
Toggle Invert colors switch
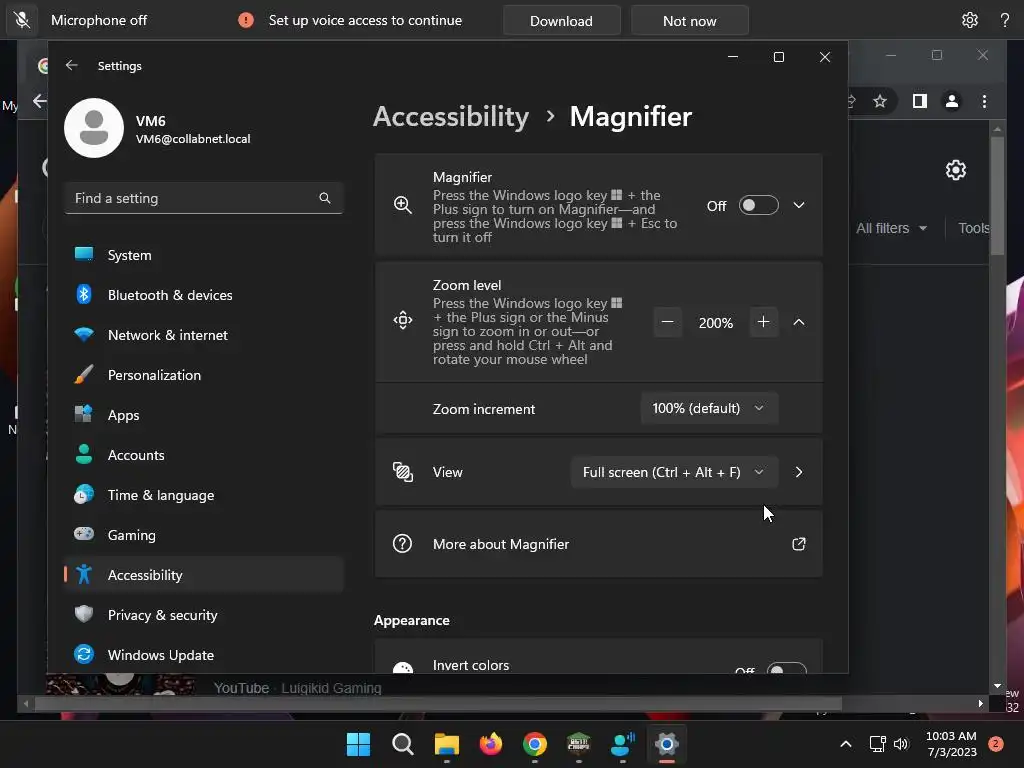786,668
